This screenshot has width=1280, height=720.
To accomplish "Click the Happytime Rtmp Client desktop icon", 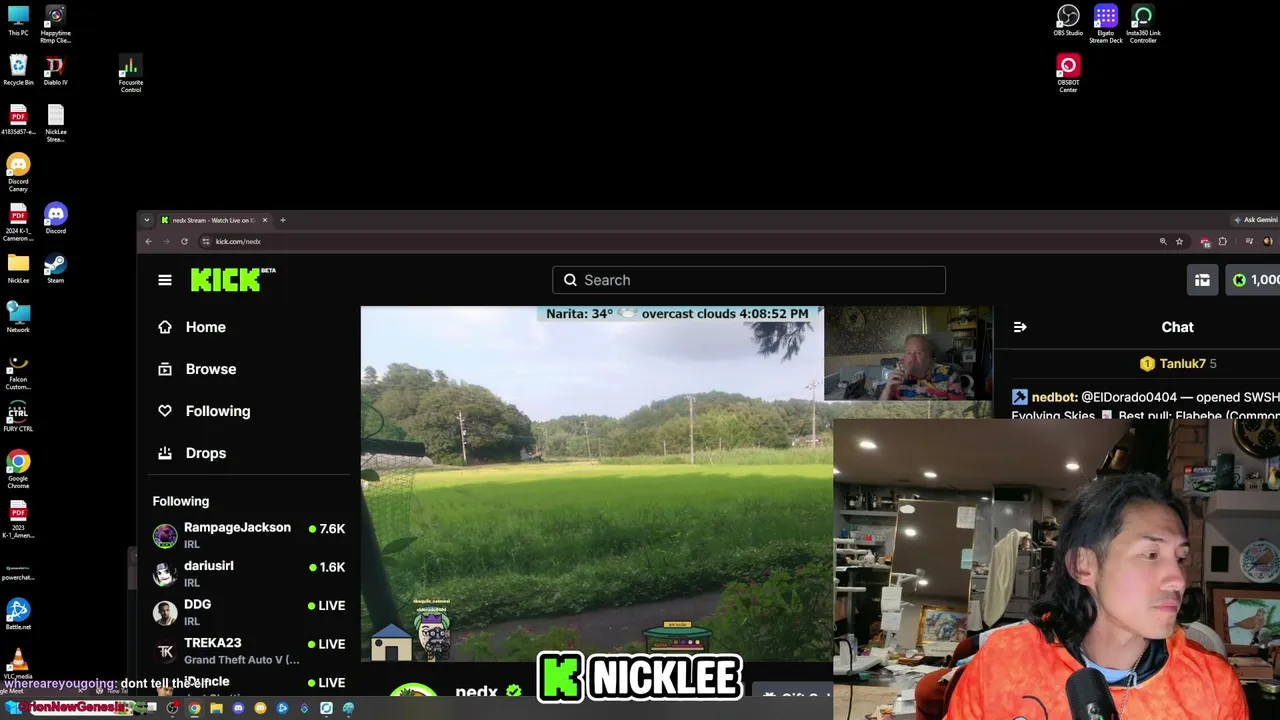I will 55,24.
